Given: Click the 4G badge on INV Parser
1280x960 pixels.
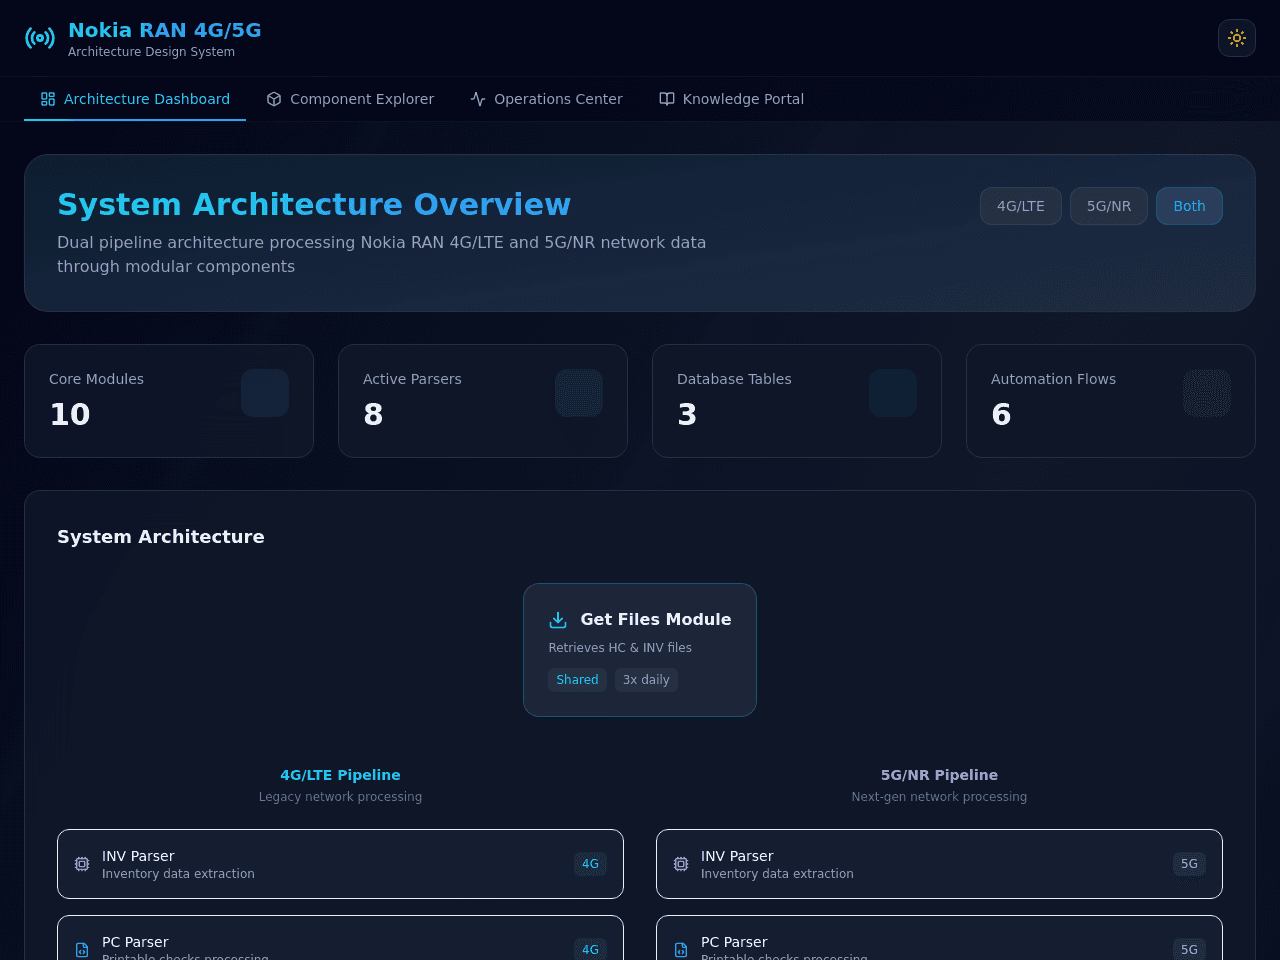Looking at the screenshot, I should [590, 864].
